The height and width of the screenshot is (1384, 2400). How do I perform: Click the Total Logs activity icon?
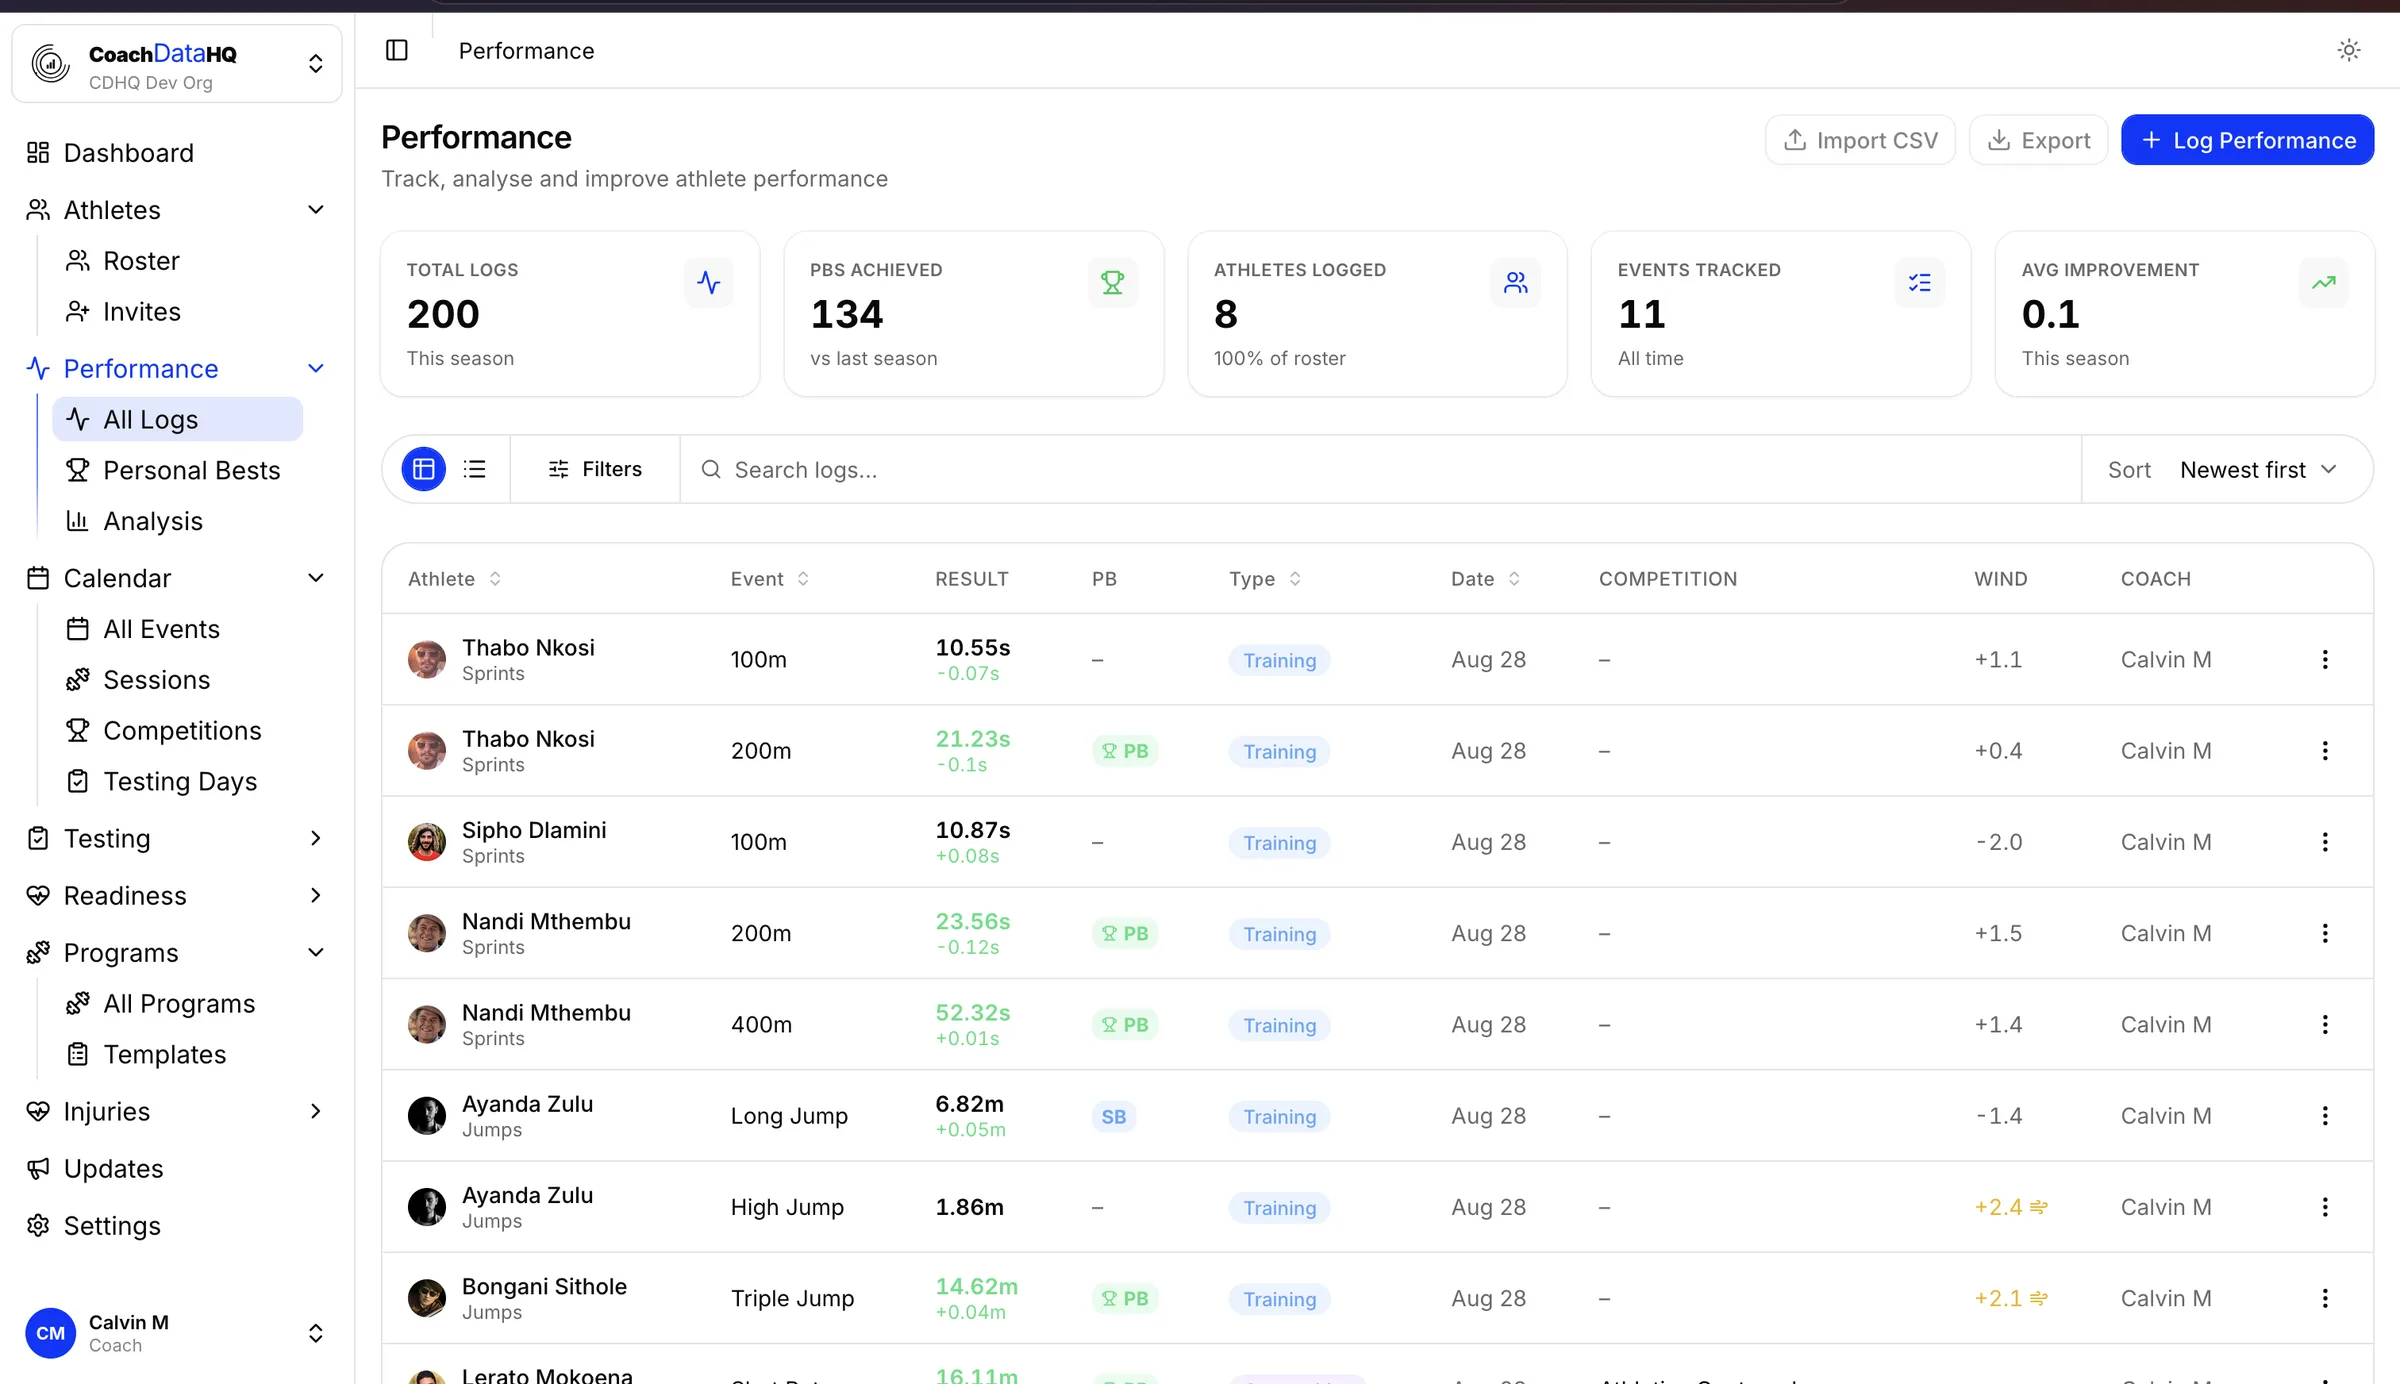pos(709,283)
